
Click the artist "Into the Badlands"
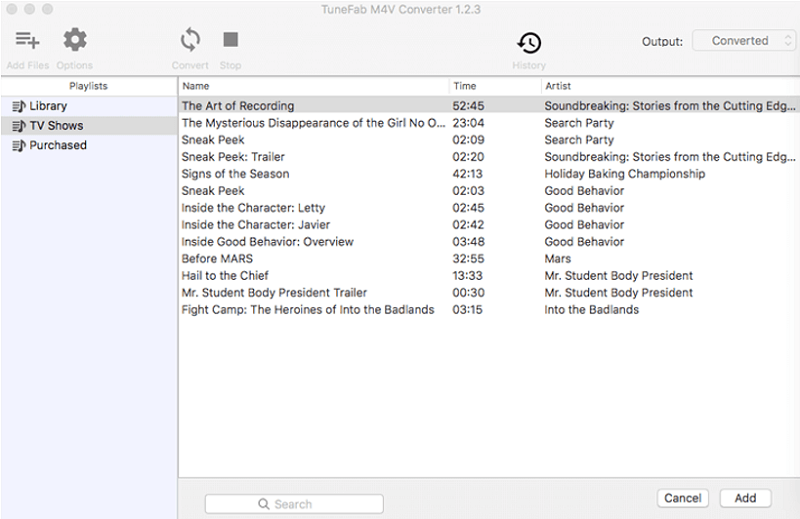click(x=591, y=309)
